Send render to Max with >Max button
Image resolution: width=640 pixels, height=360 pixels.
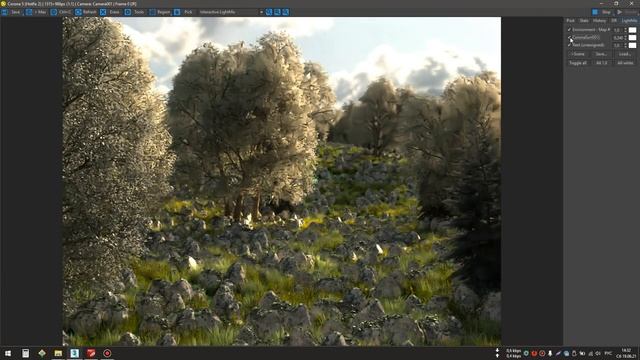coord(36,12)
